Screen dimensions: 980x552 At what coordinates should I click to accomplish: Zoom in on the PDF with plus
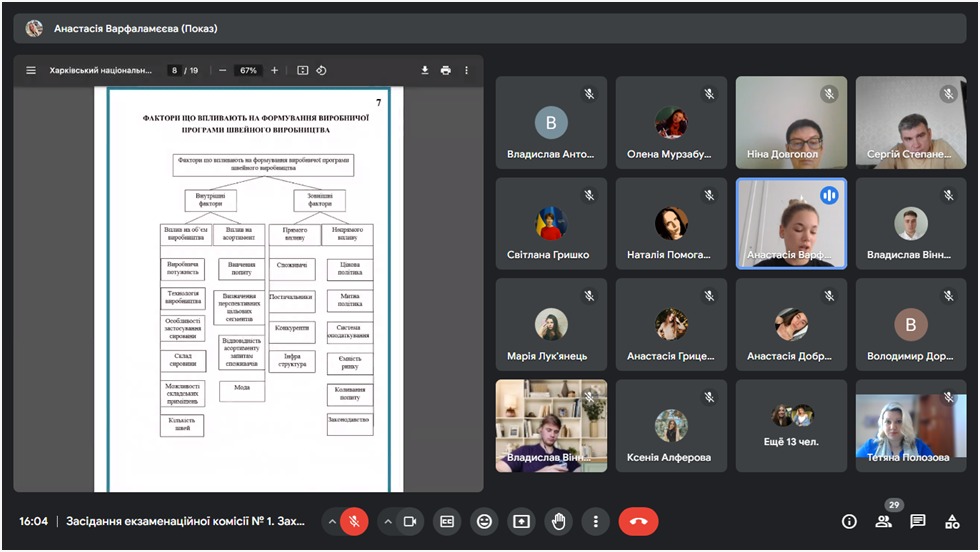tap(275, 71)
